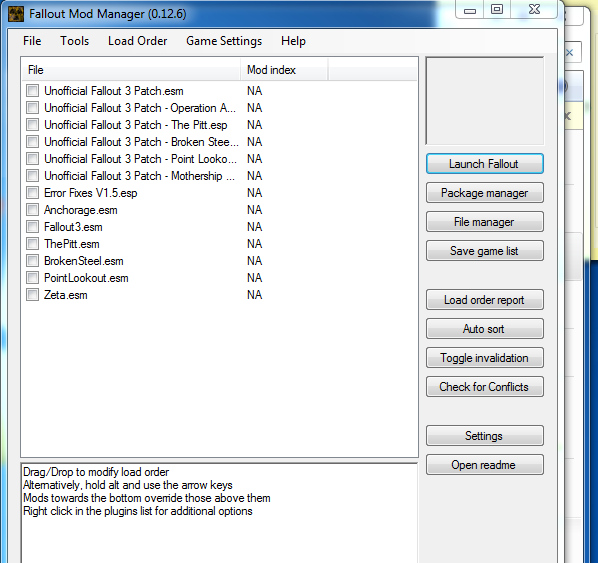Open the Help menu

coord(293,41)
